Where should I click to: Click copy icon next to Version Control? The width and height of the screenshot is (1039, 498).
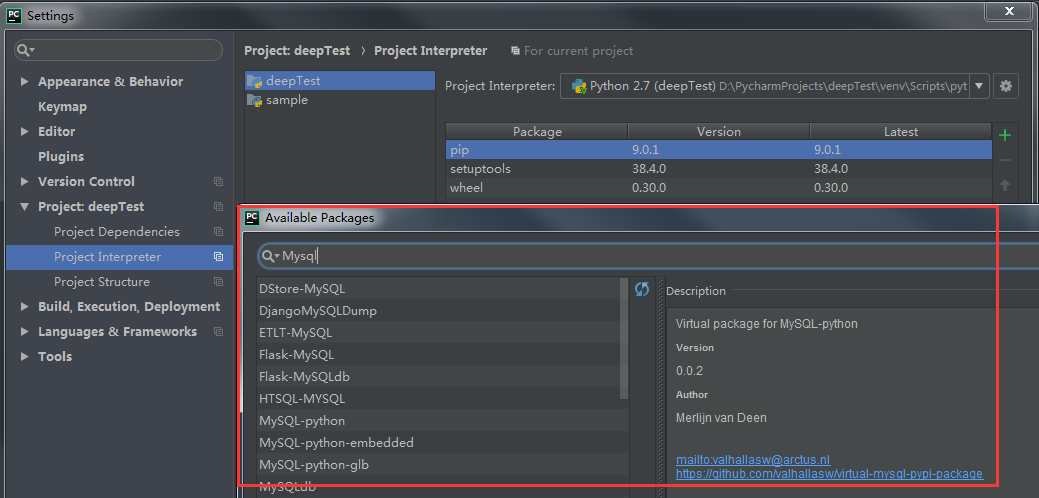point(218,181)
